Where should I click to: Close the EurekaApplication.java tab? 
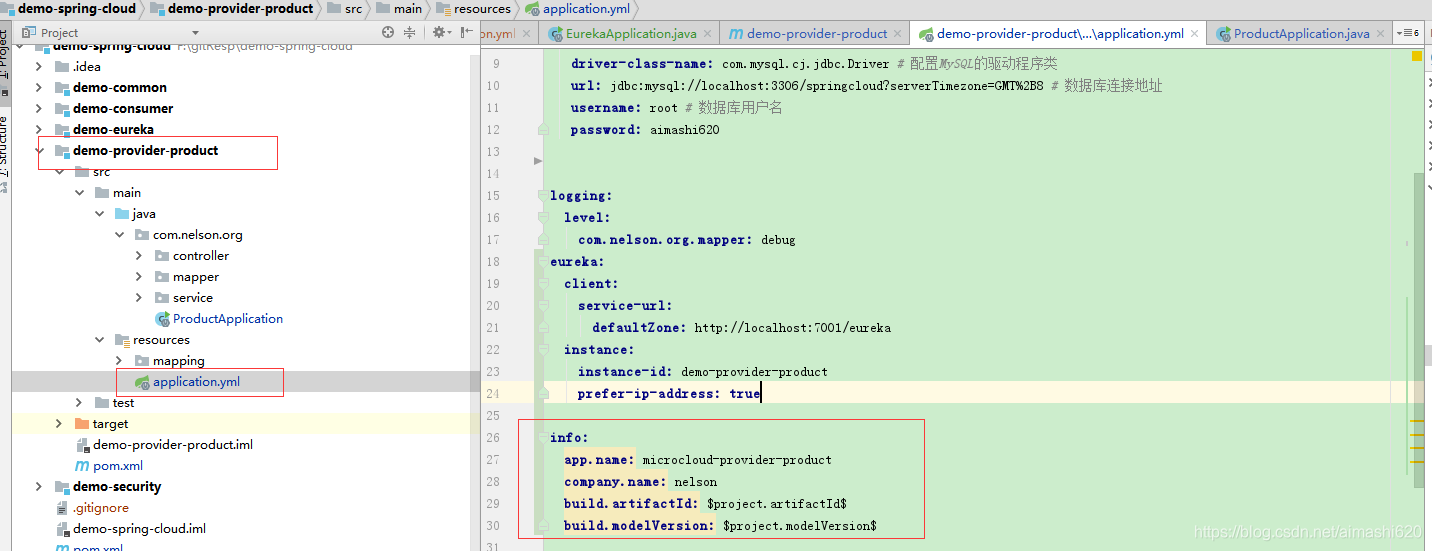pyautogui.click(x=709, y=34)
